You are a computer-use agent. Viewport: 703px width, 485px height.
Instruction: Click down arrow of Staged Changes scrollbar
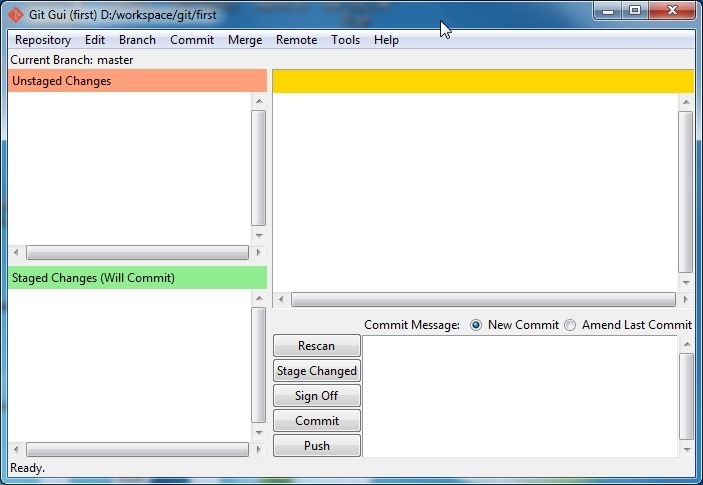pyautogui.click(x=259, y=433)
